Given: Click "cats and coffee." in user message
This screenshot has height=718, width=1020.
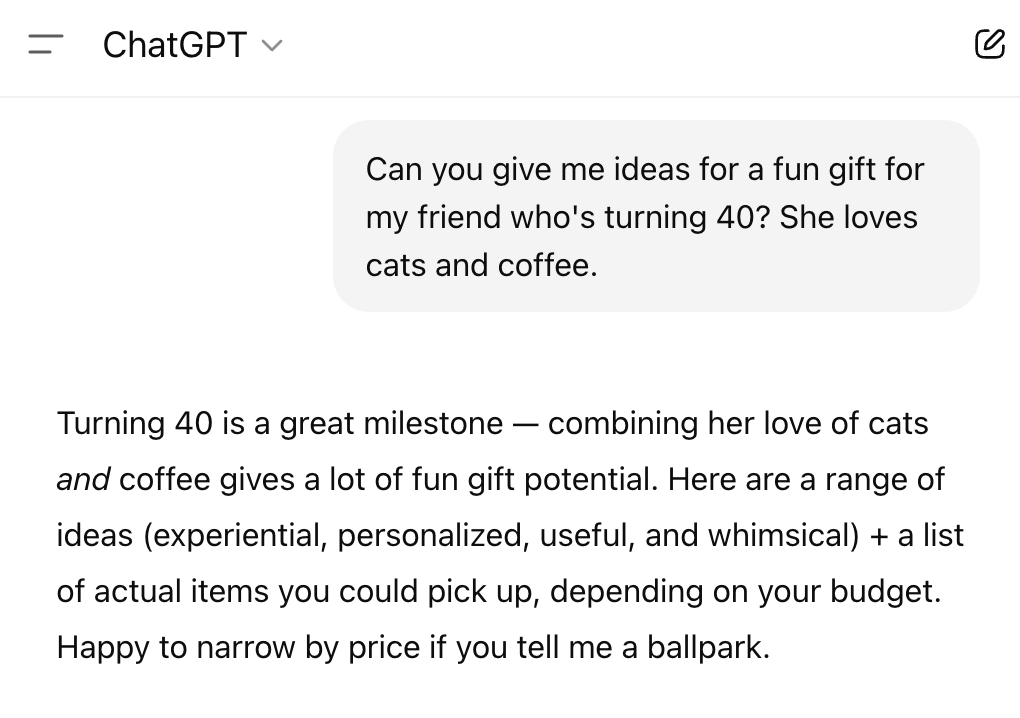Looking at the screenshot, I should click(481, 266).
